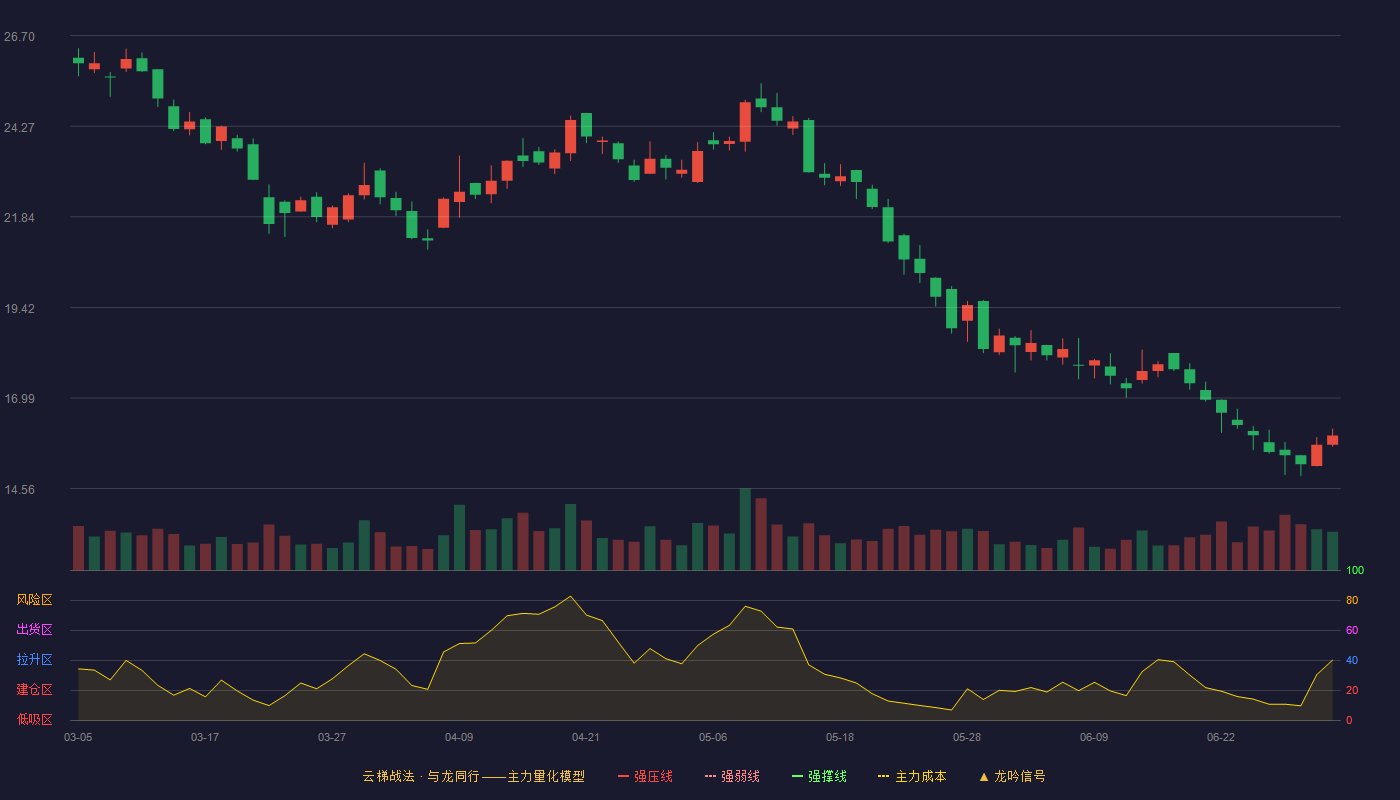The width and height of the screenshot is (1400, 800).
Task: Toggle the 主力成本 legend entry
Action: [912, 776]
